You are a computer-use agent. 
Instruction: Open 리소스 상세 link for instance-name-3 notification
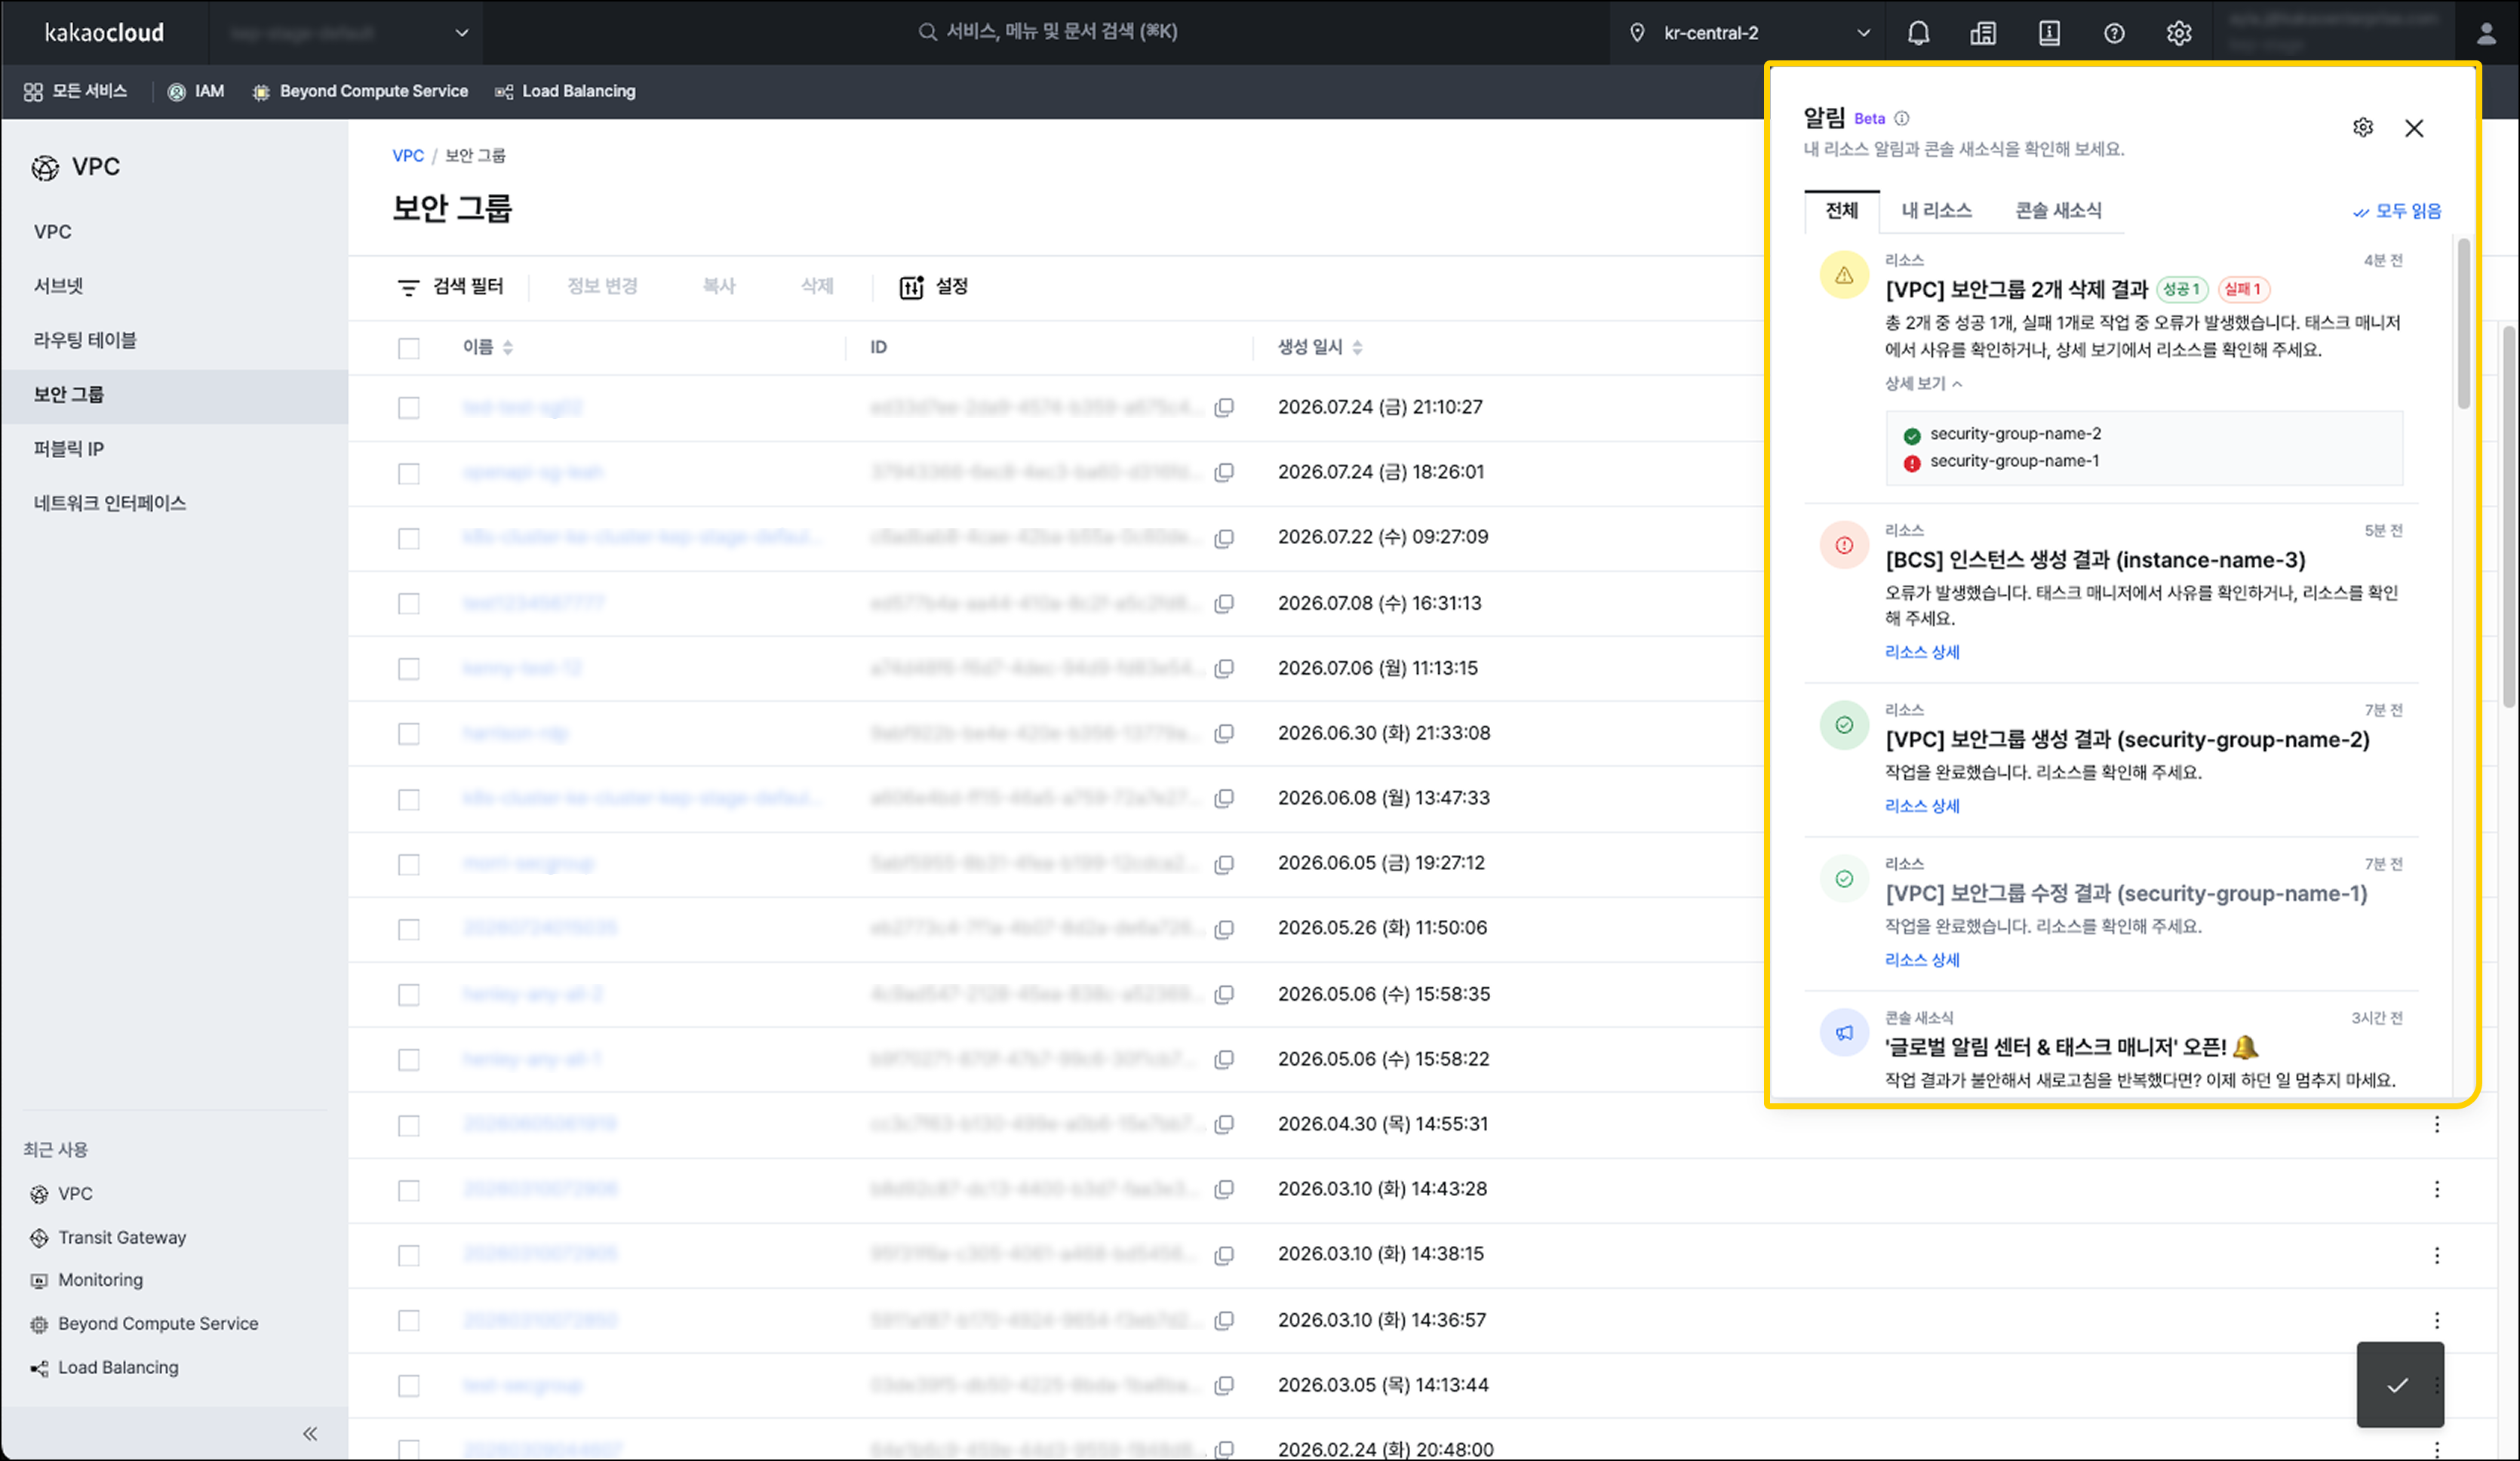pos(1922,652)
